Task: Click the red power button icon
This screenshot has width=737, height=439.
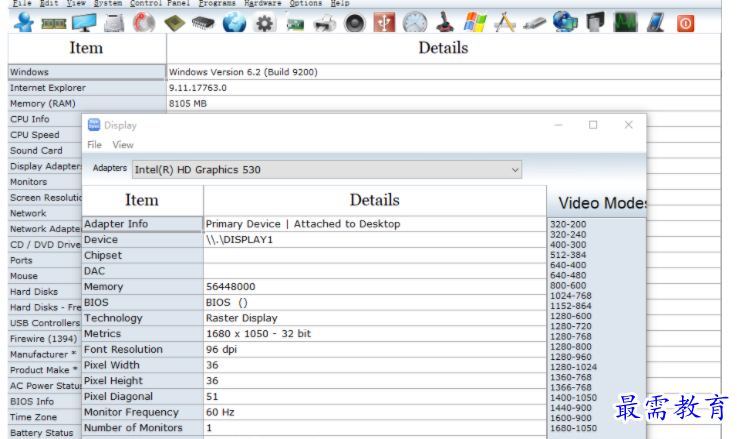Action: click(x=685, y=23)
